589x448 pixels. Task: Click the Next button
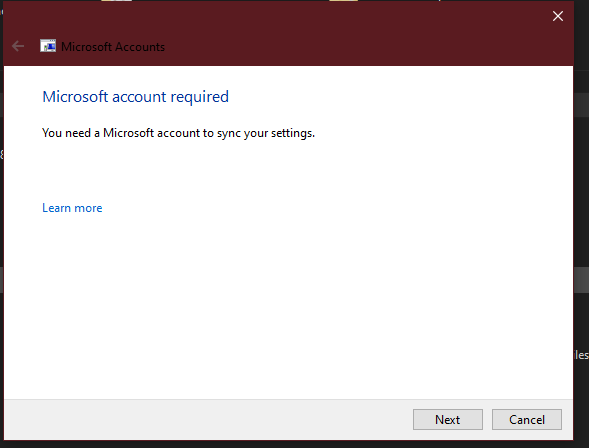click(x=447, y=419)
